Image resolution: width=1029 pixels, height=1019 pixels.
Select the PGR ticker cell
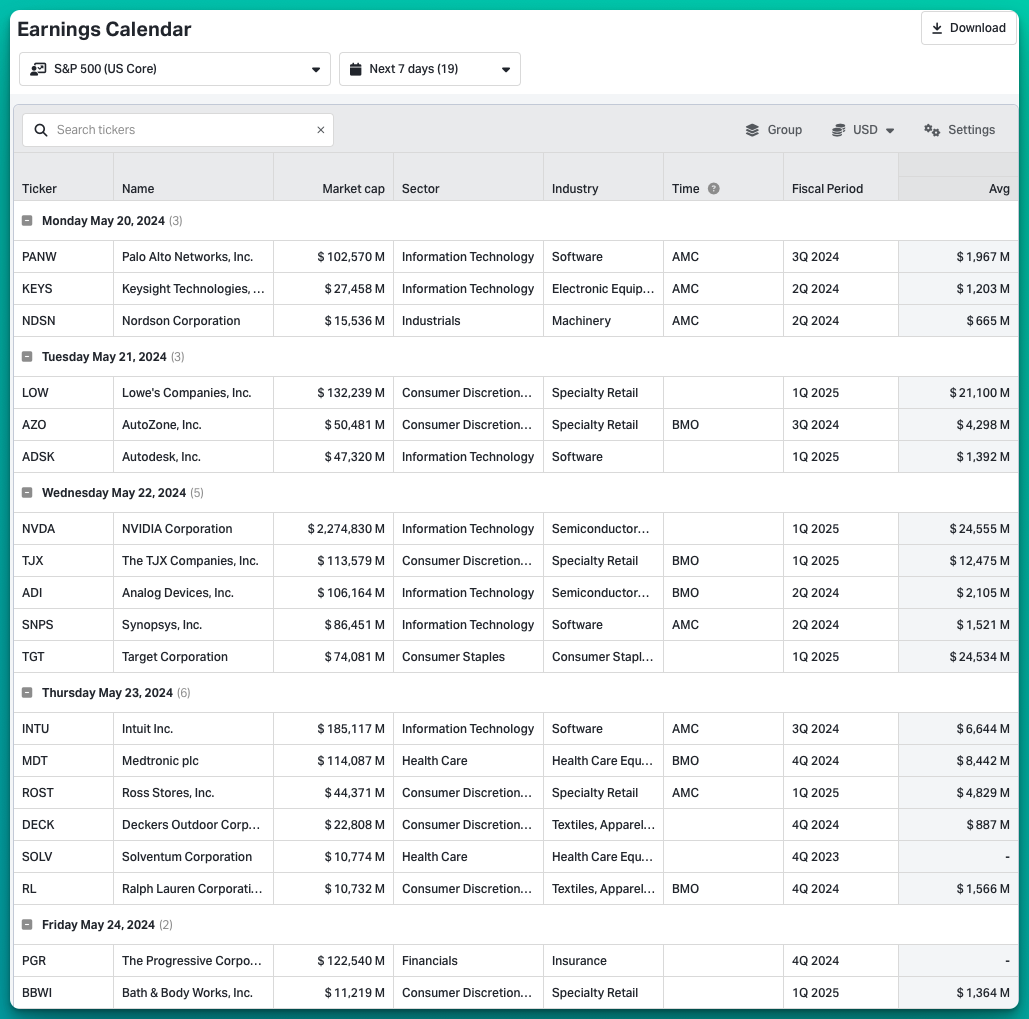coord(64,961)
